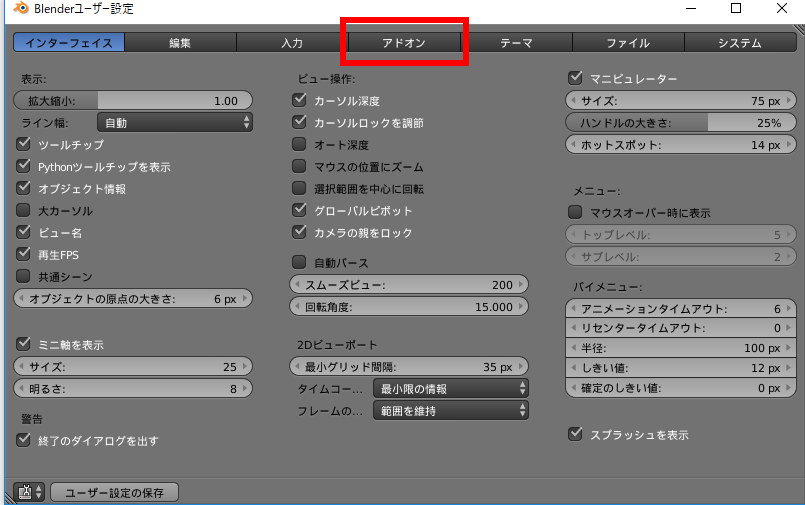Open the 編集 tab

pos(180,43)
